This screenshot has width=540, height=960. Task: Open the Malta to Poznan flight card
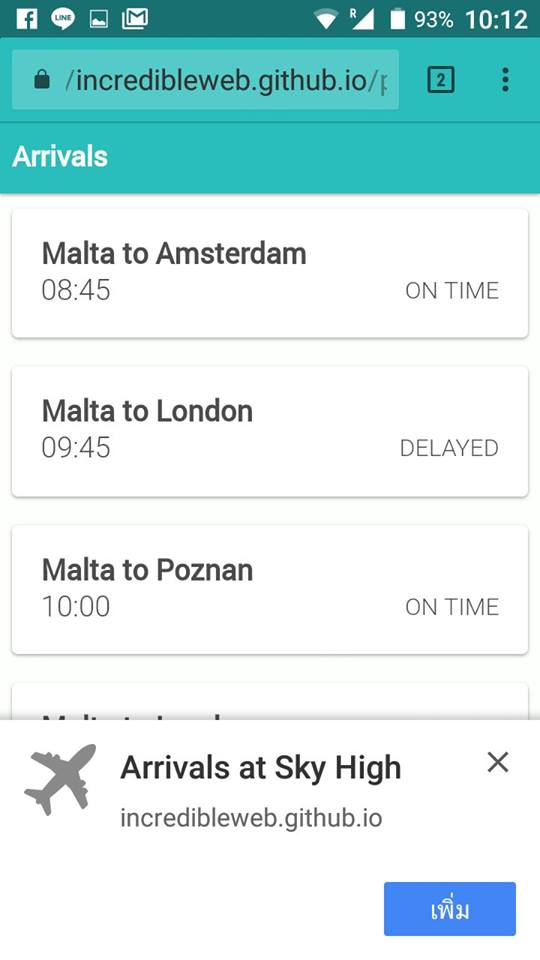pyautogui.click(x=270, y=590)
